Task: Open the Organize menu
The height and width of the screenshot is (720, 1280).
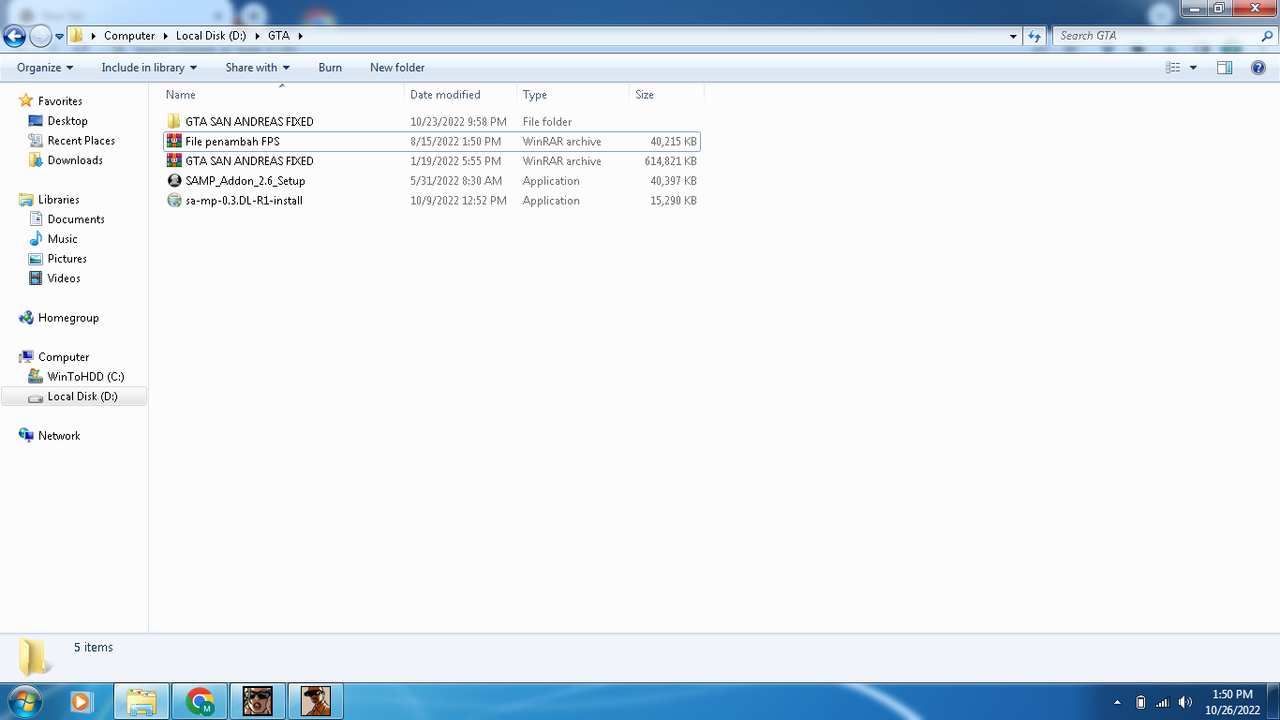Action: click(x=45, y=68)
